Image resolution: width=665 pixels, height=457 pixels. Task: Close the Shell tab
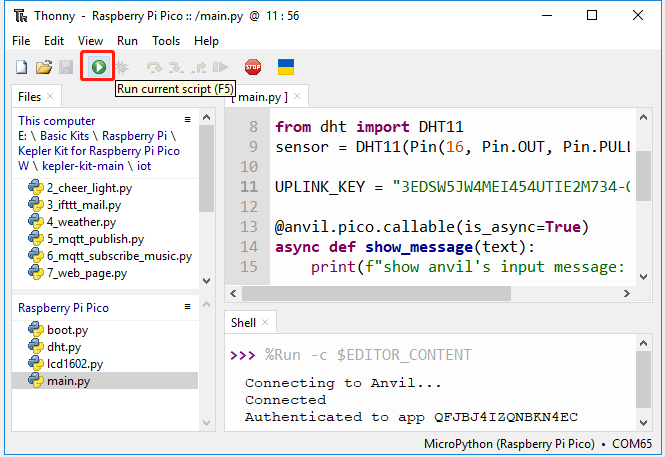pos(265,322)
